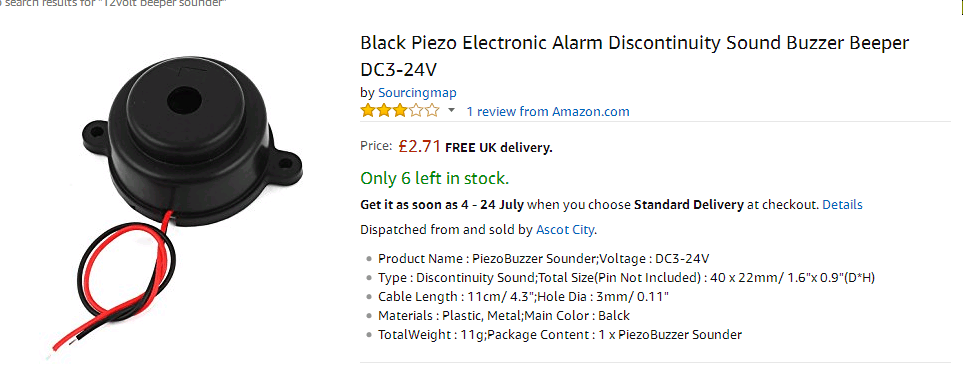The height and width of the screenshot is (381, 963).
Task: Click the £2.71 price
Action: (419, 146)
